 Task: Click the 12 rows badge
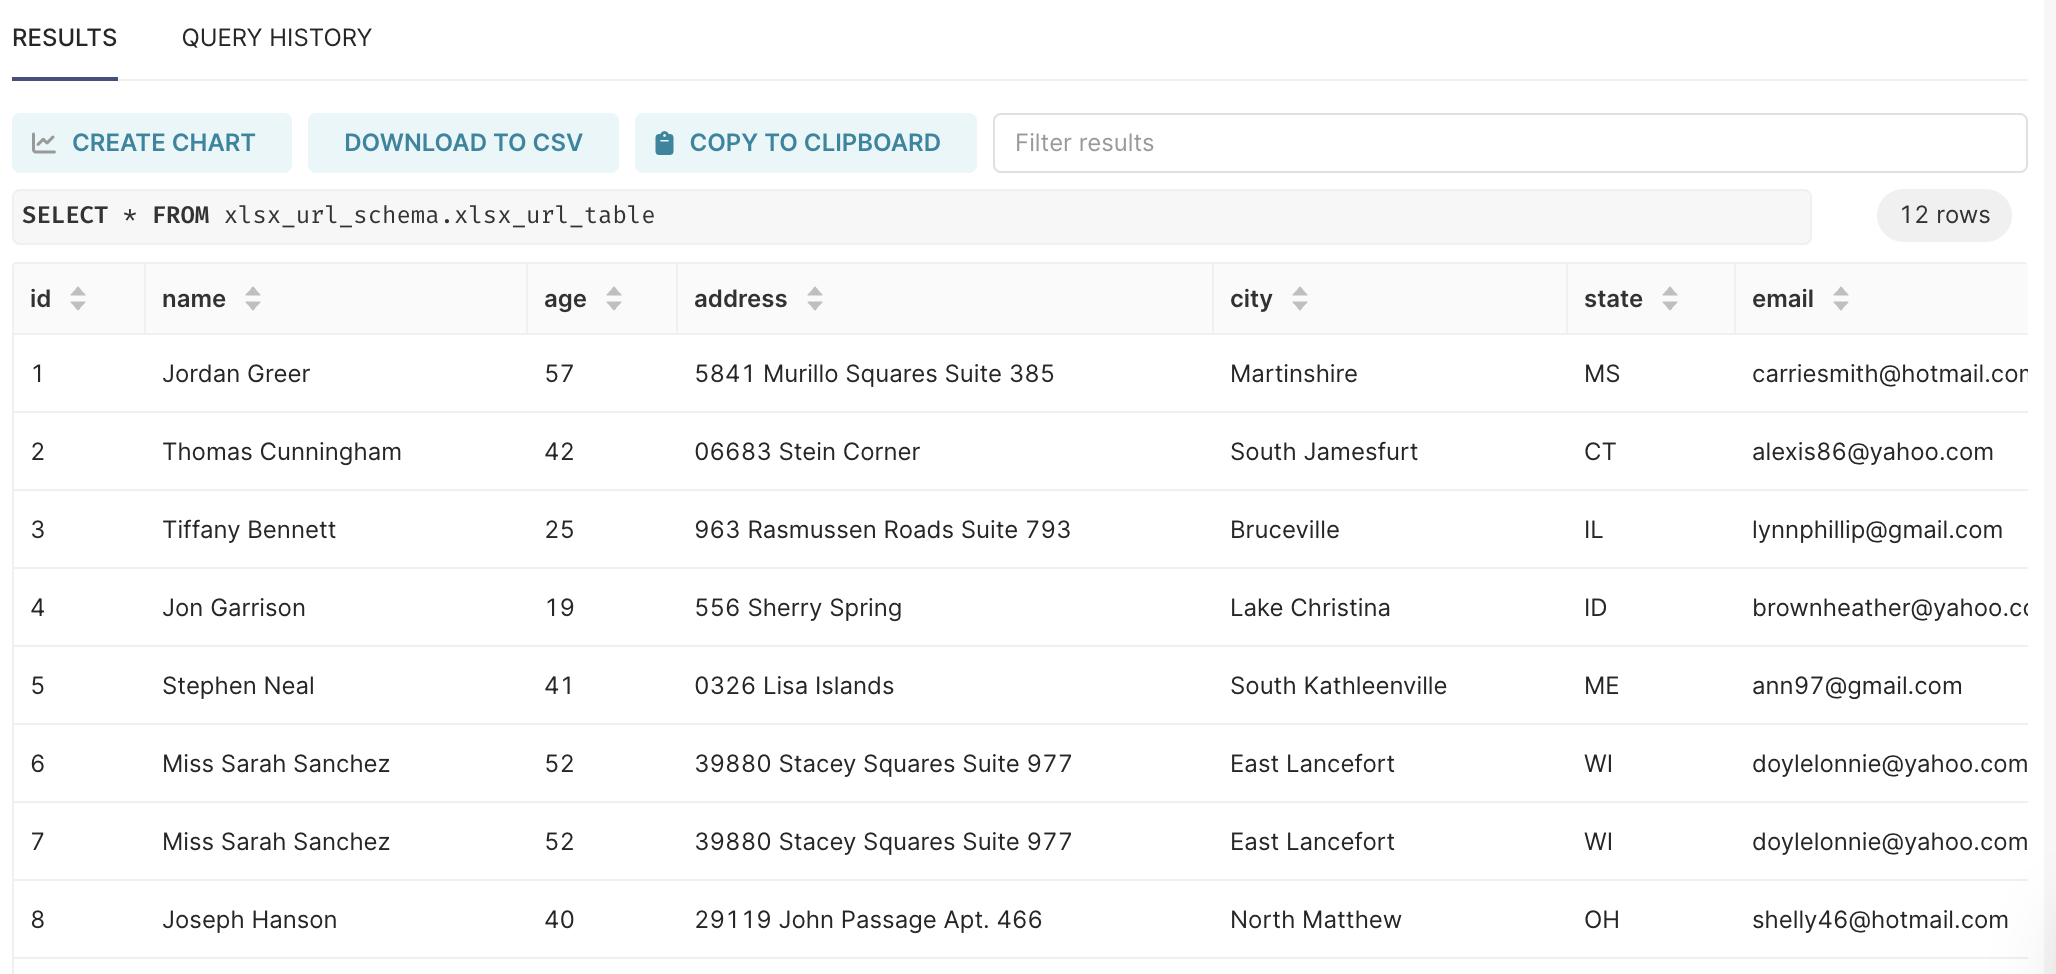point(1942,215)
